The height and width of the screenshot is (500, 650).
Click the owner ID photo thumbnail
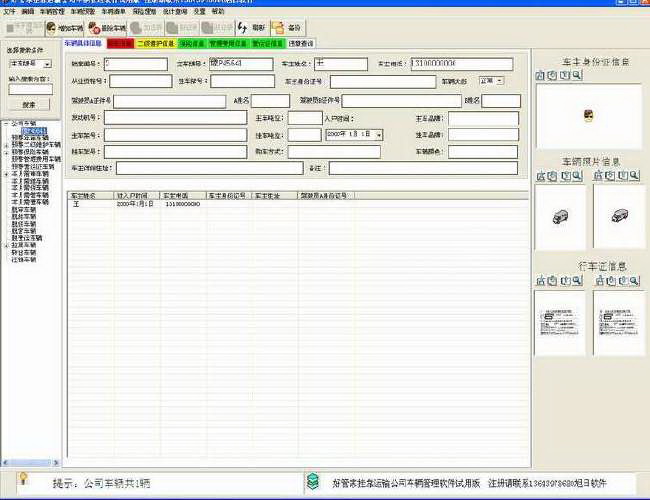589,116
